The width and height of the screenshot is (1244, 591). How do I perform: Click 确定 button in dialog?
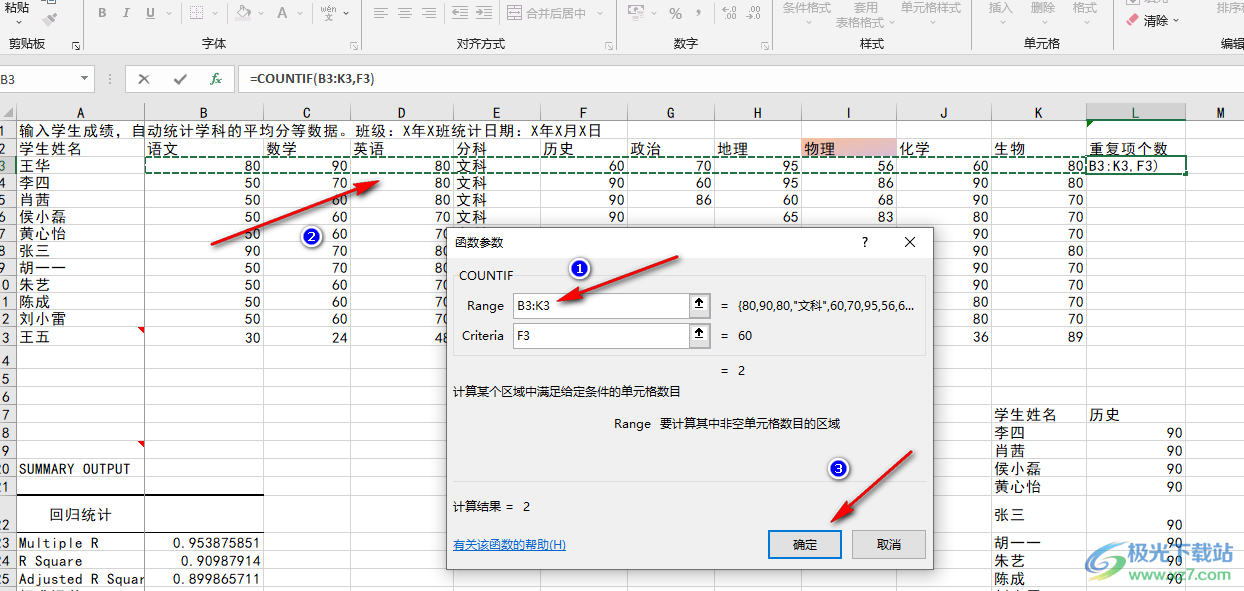point(805,544)
